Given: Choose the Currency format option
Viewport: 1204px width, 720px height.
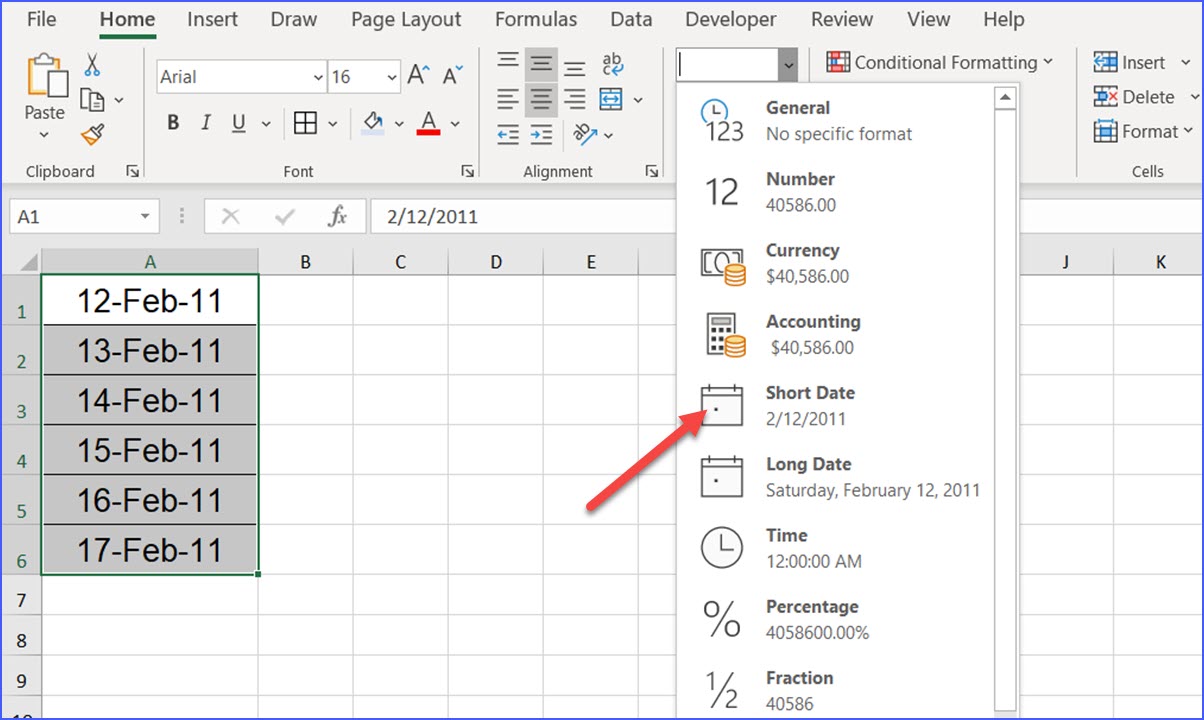Looking at the screenshot, I should 836,263.
